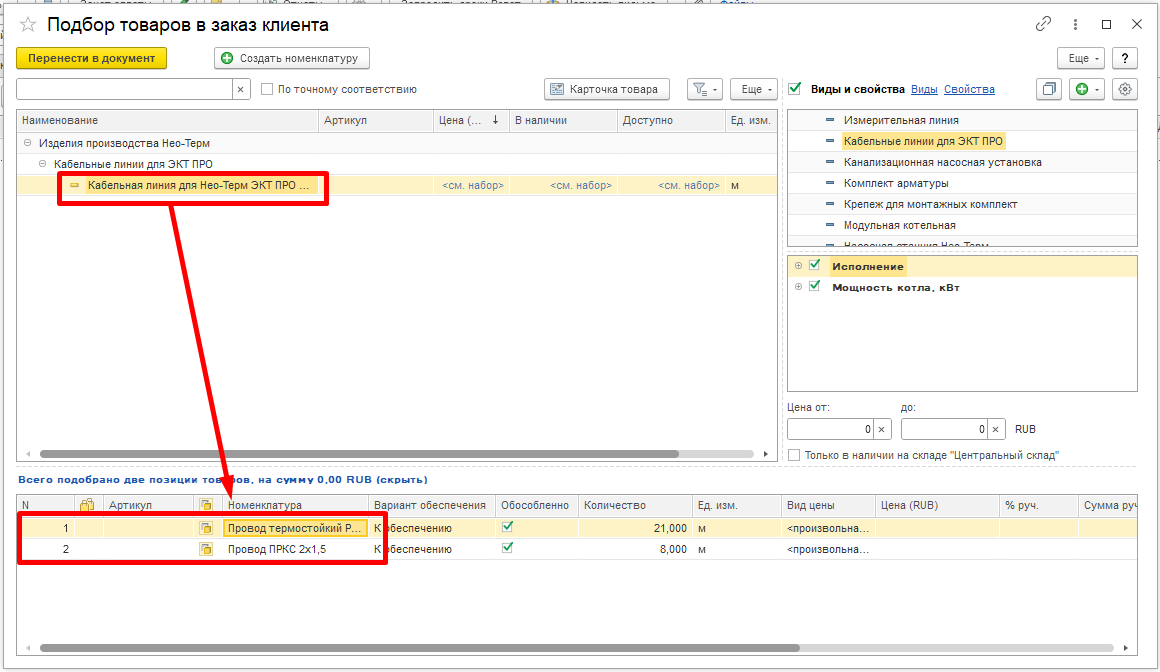Image resolution: width=1160 pixels, height=672 pixels.
Task: Click the icon in row 1 before Номенклатура
Action: click(206, 528)
